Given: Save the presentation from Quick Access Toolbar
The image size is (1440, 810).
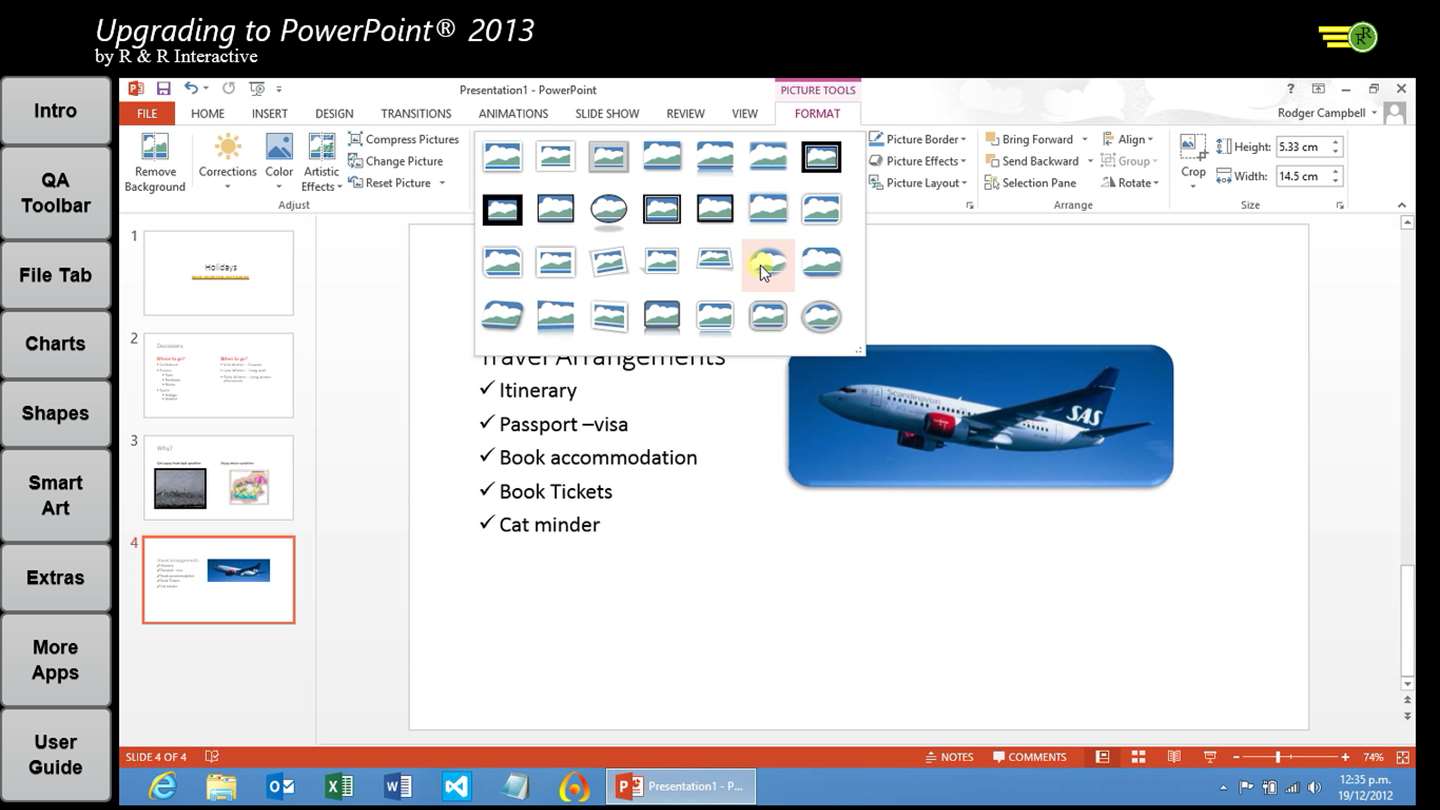Looking at the screenshot, I should [x=164, y=89].
